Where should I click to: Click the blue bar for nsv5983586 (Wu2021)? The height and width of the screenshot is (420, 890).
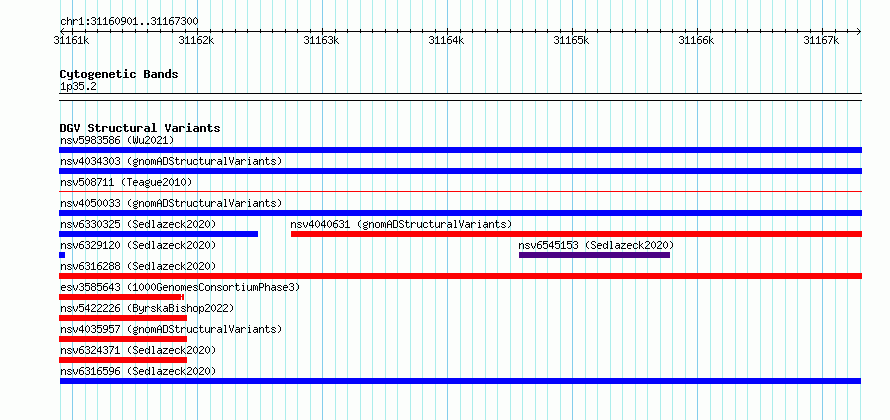[x=460, y=150]
